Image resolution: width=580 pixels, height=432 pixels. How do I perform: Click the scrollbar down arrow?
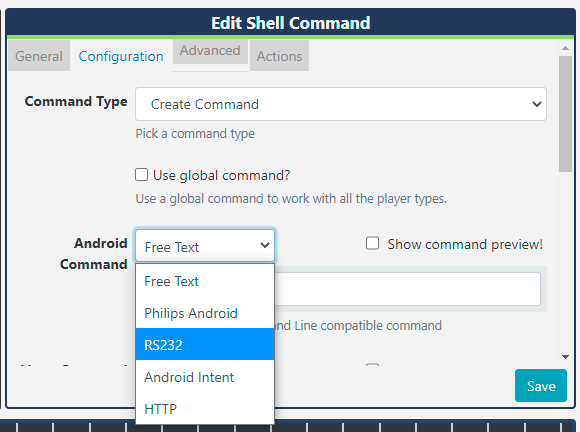point(565,357)
